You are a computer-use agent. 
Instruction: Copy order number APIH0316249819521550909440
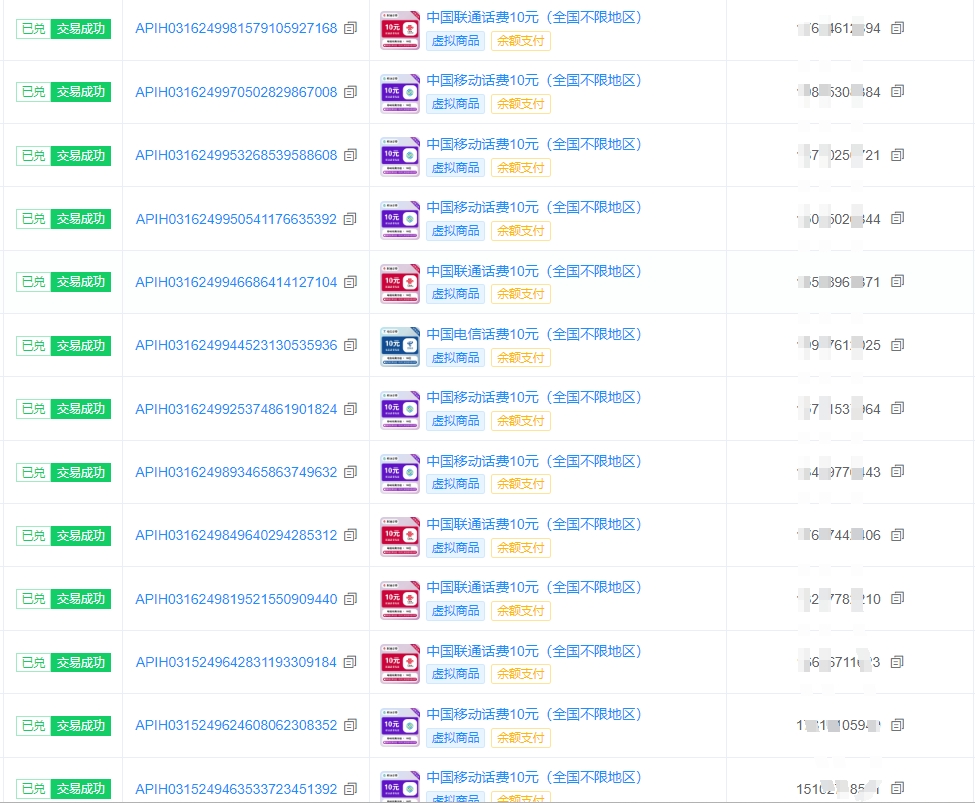pyautogui.click(x=351, y=599)
